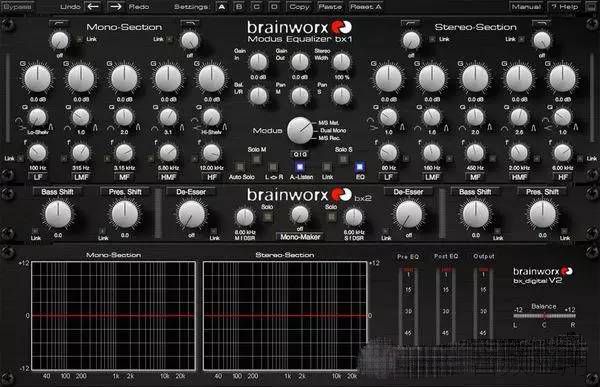600x387 pixels.
Task: Turn off the A.-Listen switch
Action: 300,167
